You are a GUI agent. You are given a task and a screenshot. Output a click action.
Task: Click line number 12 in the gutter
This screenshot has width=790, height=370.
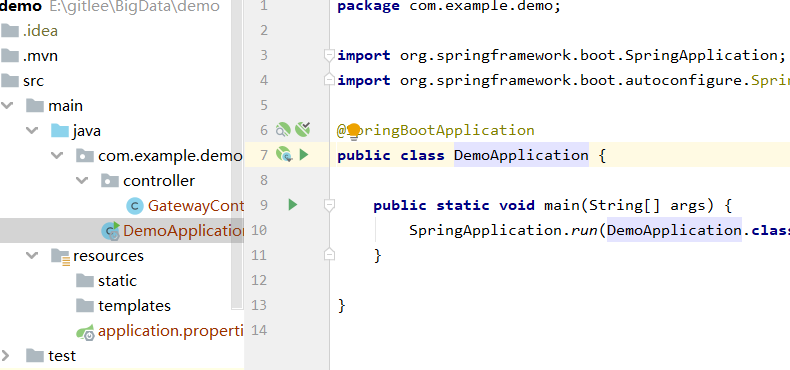point(258,280)
